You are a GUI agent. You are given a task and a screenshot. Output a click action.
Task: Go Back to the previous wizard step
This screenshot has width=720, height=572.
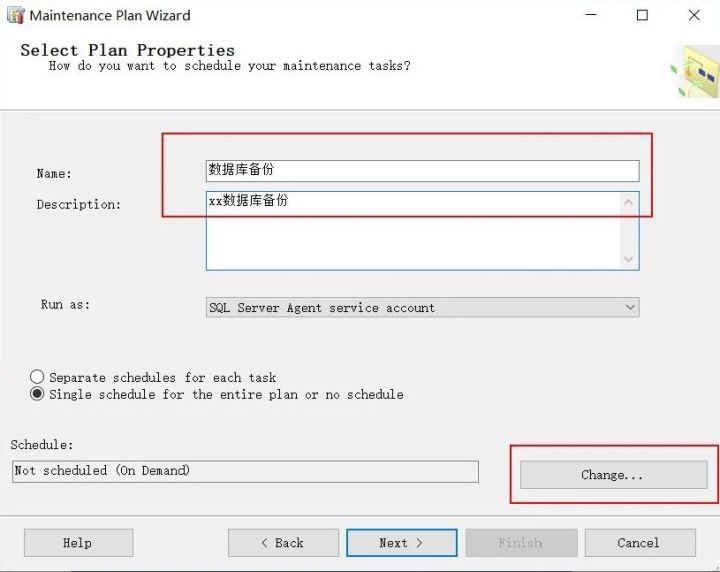point(283,543)
